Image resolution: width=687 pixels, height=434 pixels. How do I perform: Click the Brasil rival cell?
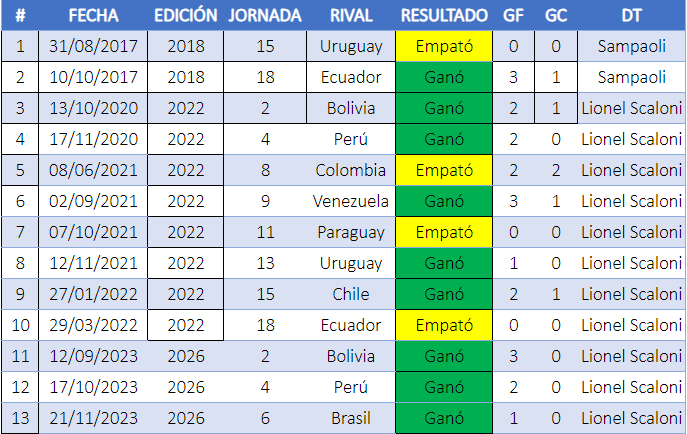(x=351, y=418)
